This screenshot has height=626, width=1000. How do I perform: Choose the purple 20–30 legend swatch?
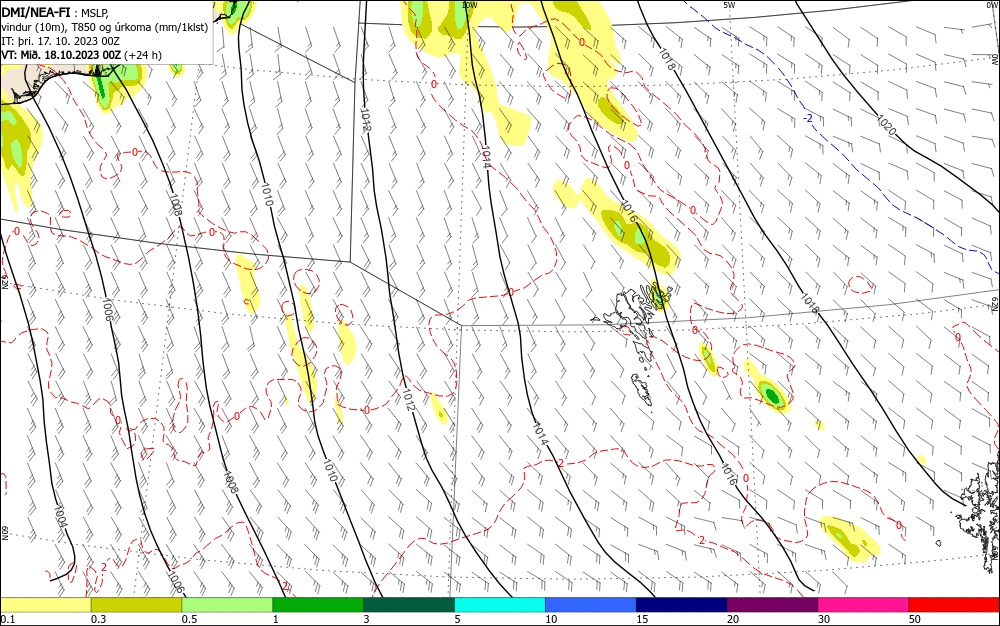(x=772, y=604)
